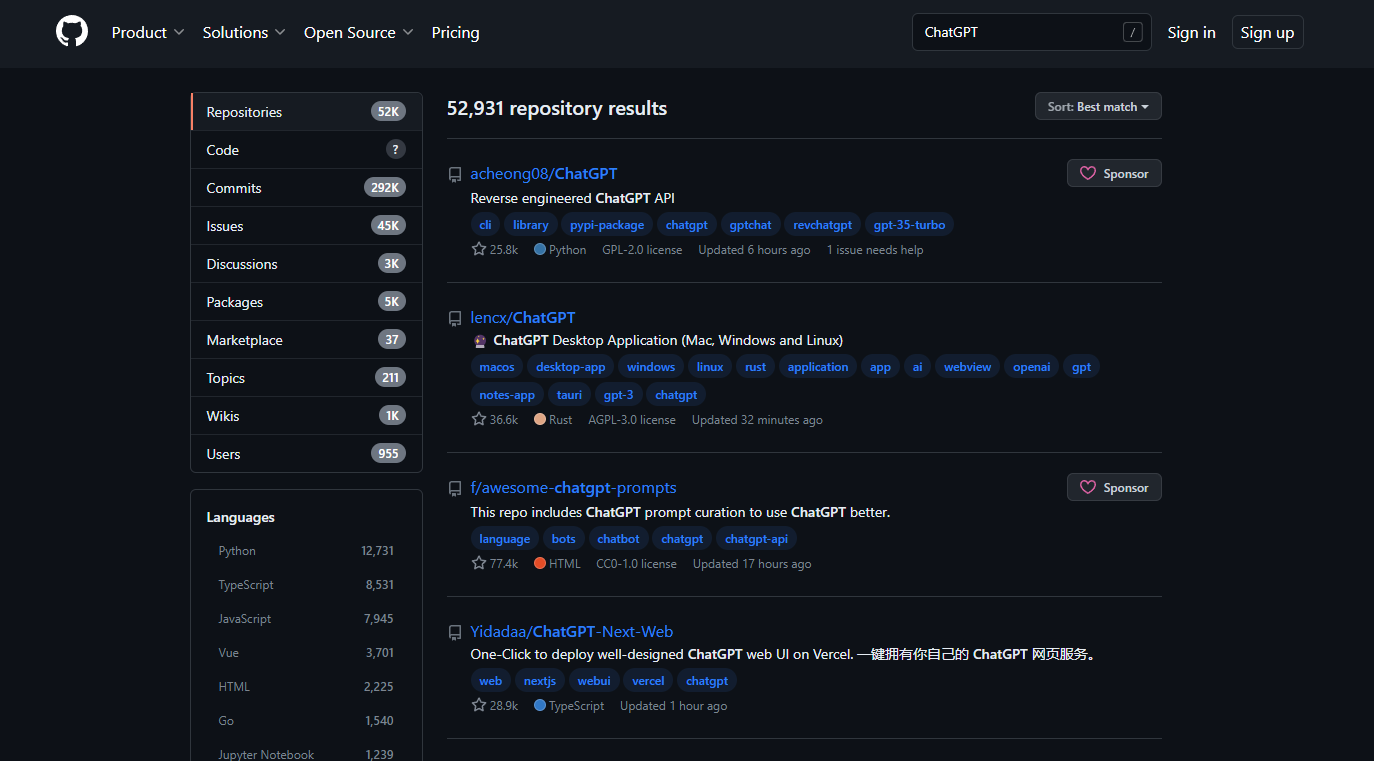Image resolution: width=1374 pixels, height=761 pixels.
Task: Switch to Packages search results
Action: (306, 302)
